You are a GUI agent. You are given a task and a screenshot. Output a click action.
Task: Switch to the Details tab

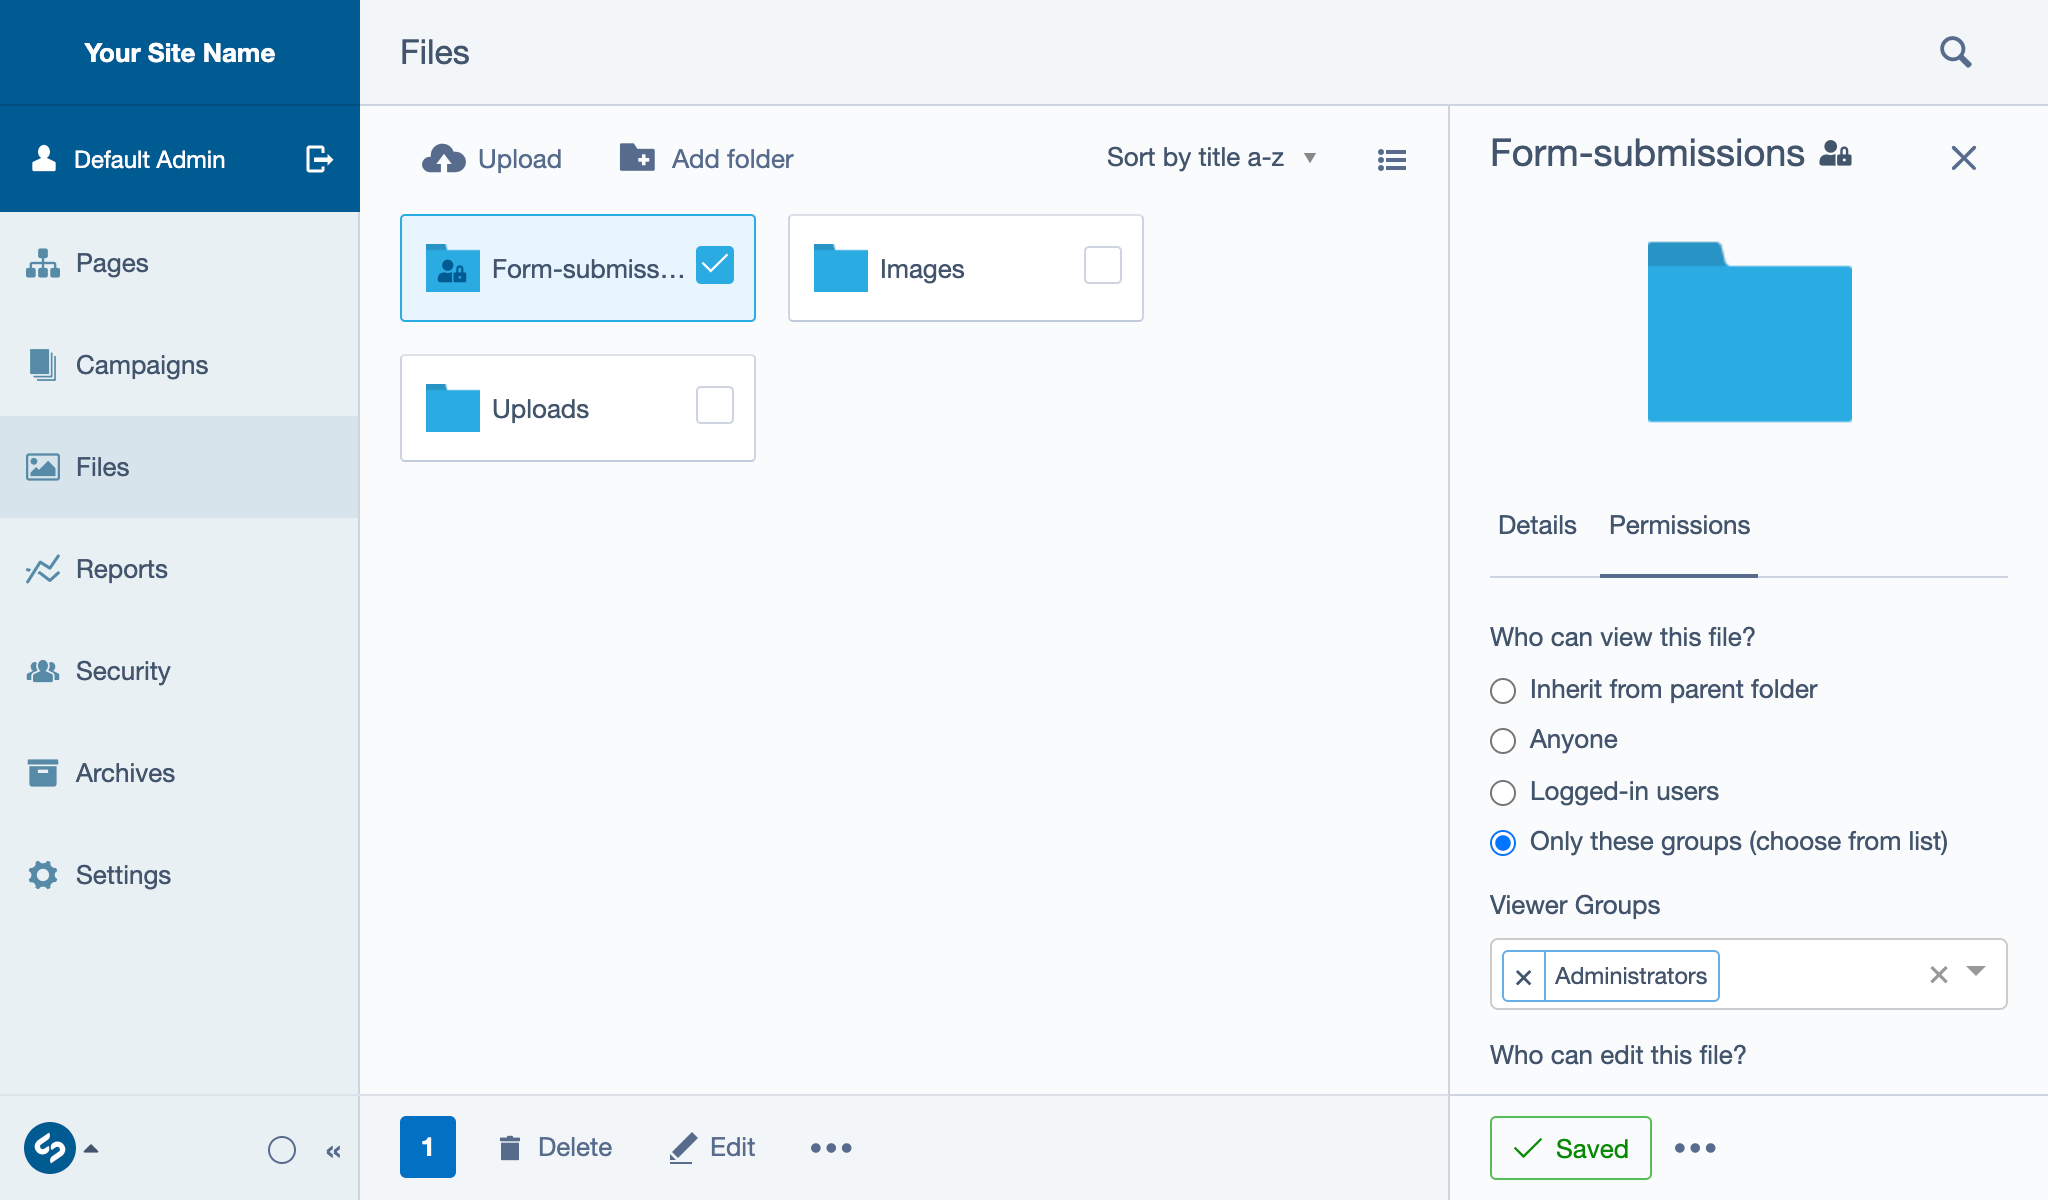(1537, 526)
